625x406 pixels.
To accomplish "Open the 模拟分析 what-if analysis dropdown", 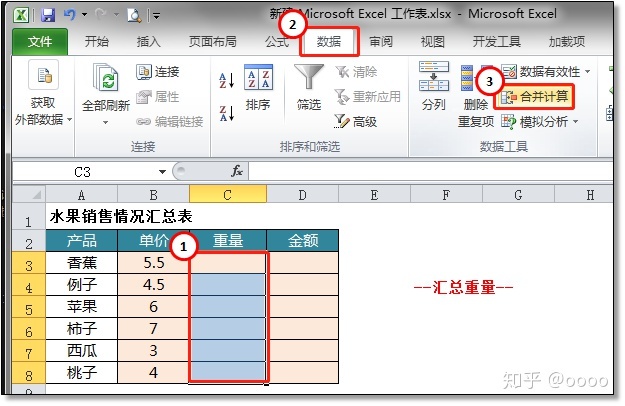I will (540, 122).
